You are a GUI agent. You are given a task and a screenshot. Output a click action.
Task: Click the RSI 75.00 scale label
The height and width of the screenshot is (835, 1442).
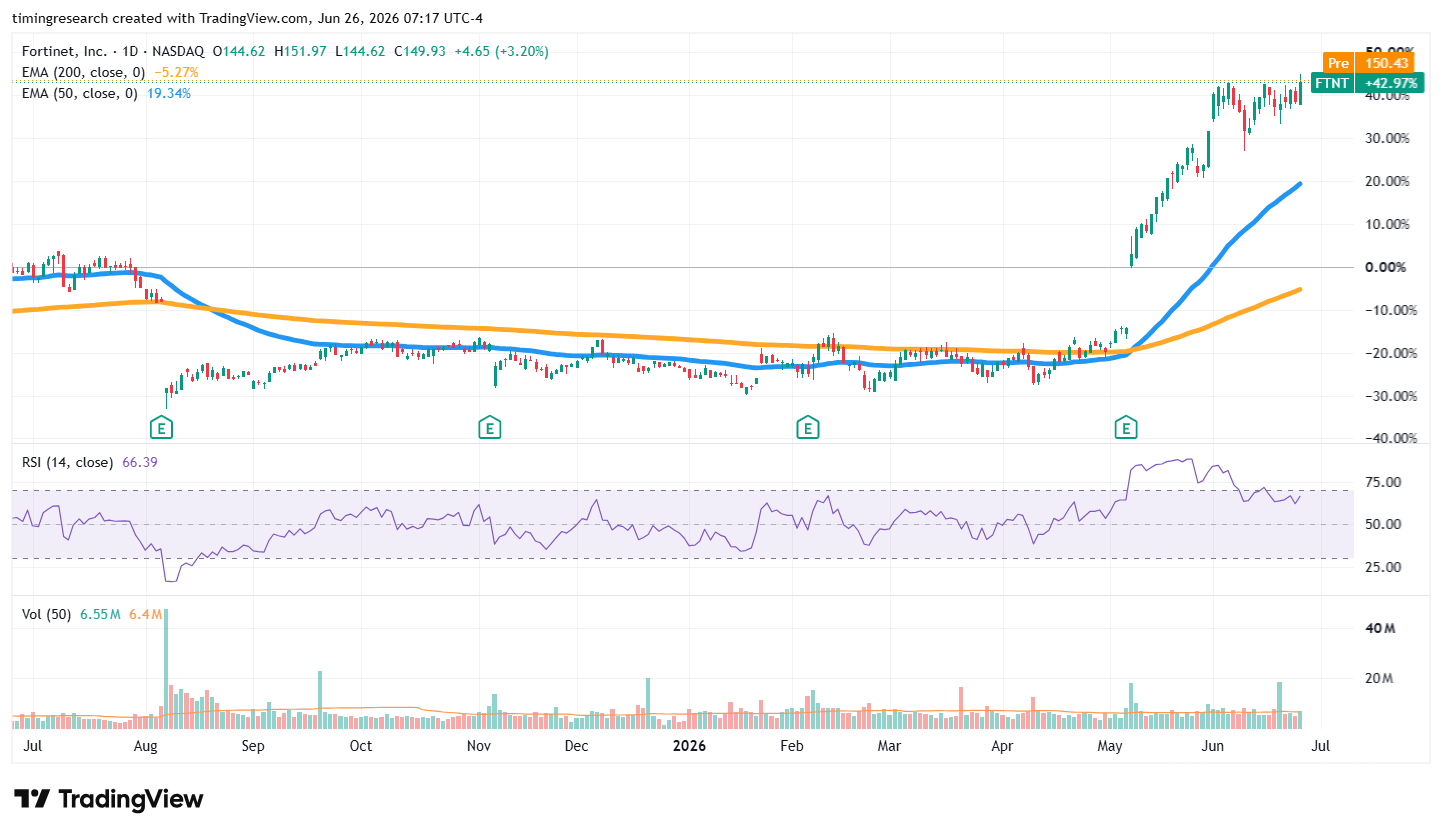pyautogui.click(x=1385, y=482)
